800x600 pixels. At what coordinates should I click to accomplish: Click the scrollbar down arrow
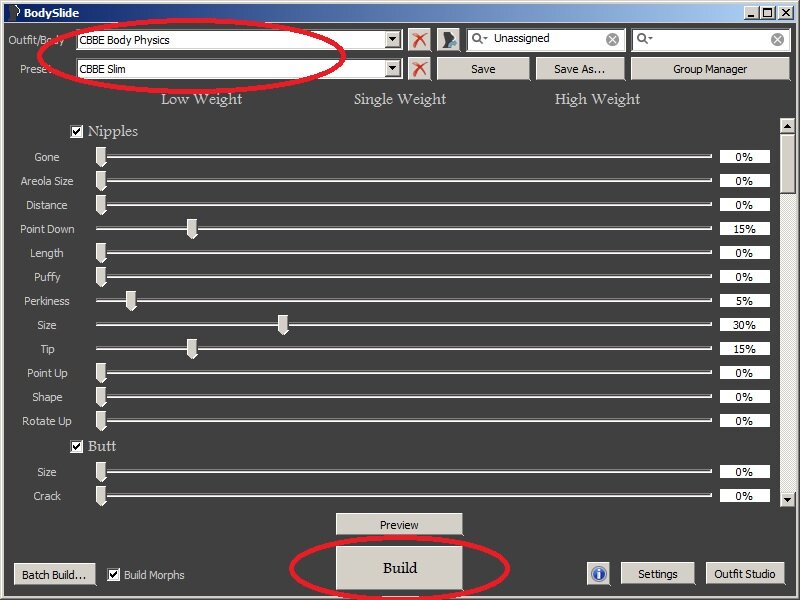pyautogui.click(x=787, y=499)
